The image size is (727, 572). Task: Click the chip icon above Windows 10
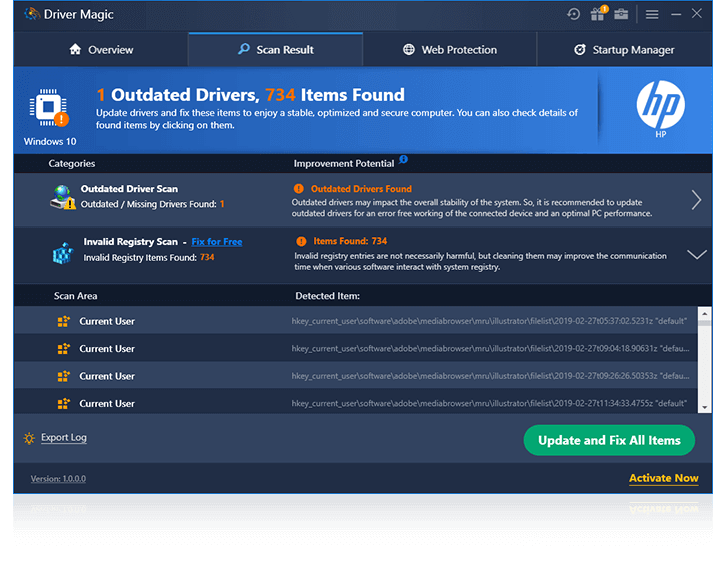tap(49, 108)
